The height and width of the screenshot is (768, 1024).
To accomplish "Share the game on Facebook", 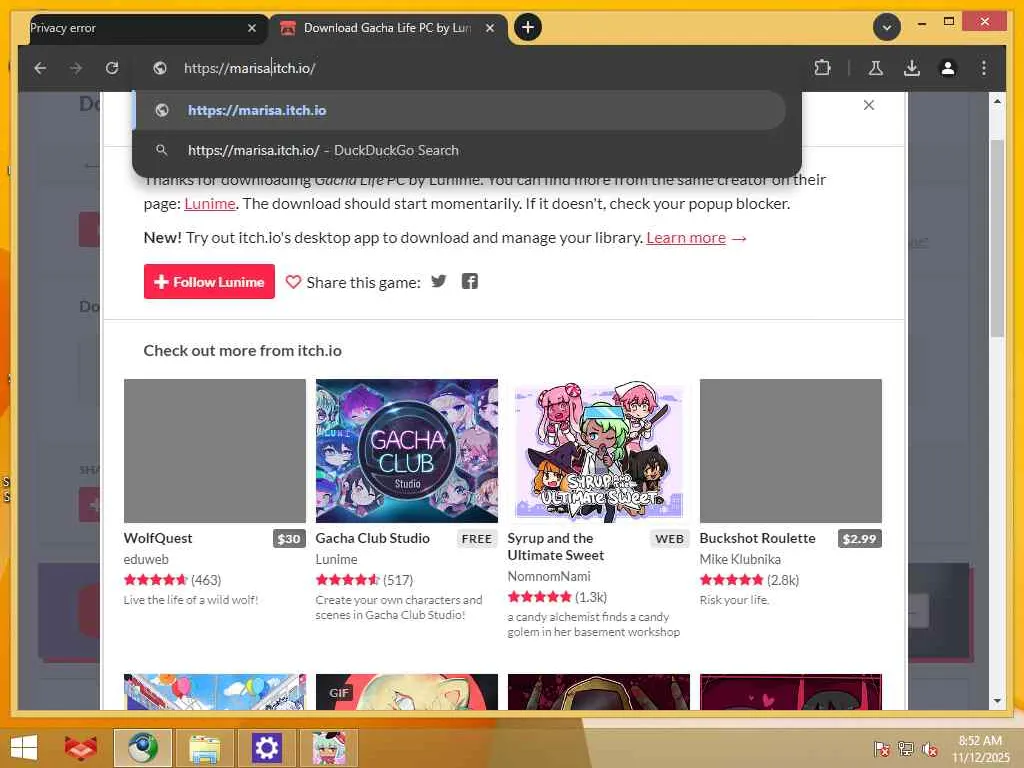I will click(x=470, y=281).
